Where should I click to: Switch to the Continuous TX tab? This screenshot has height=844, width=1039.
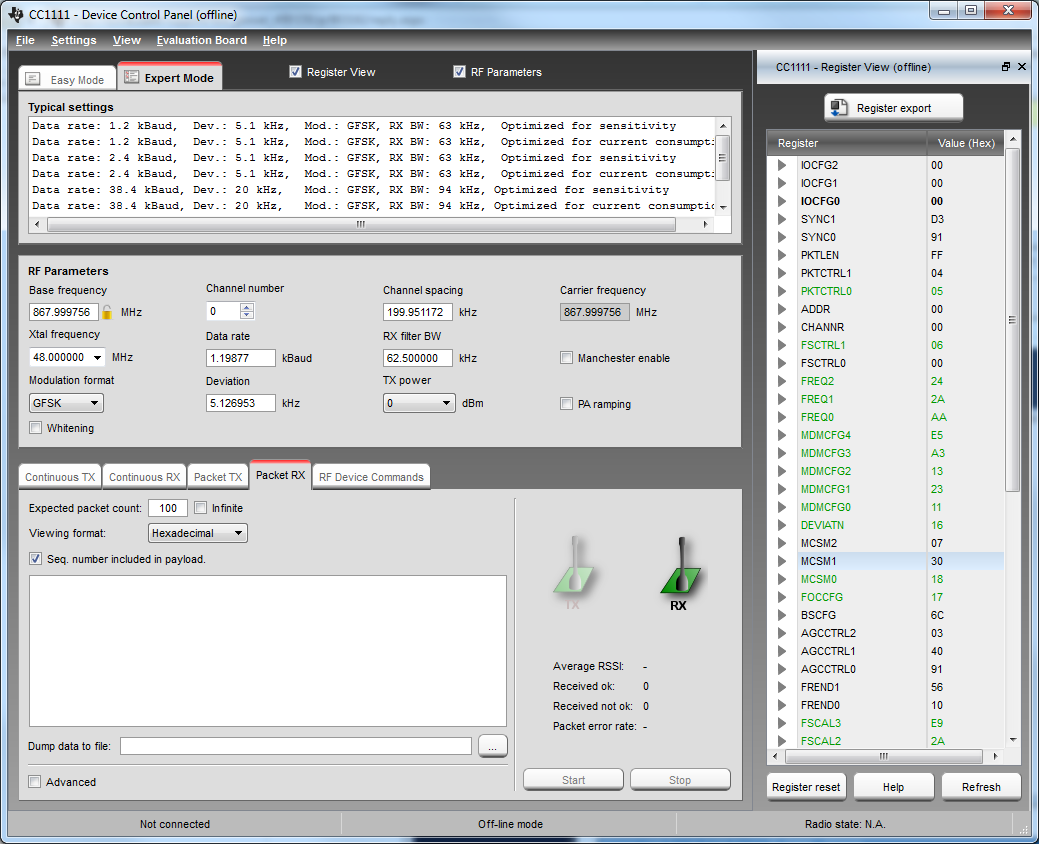(x=60, y=477)
